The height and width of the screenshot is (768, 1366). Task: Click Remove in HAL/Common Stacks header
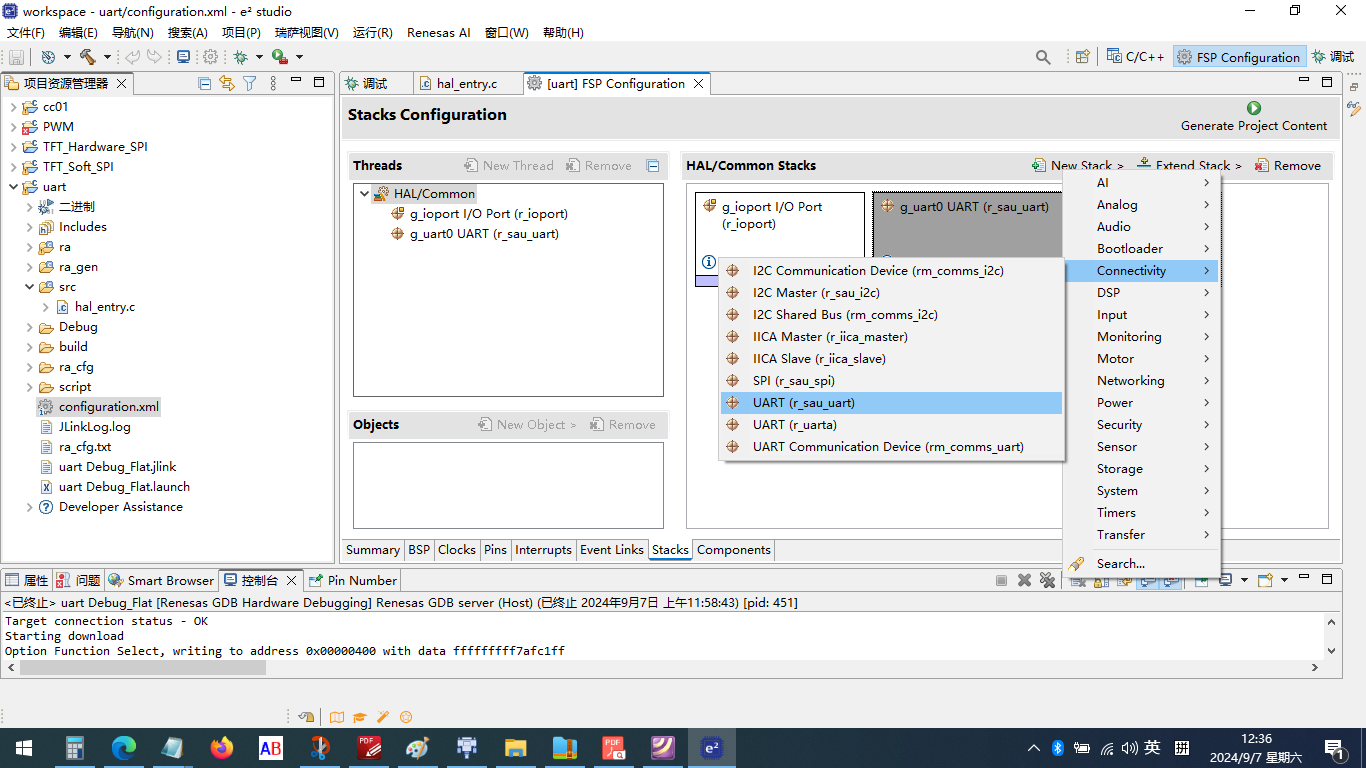coord(1288,165)
